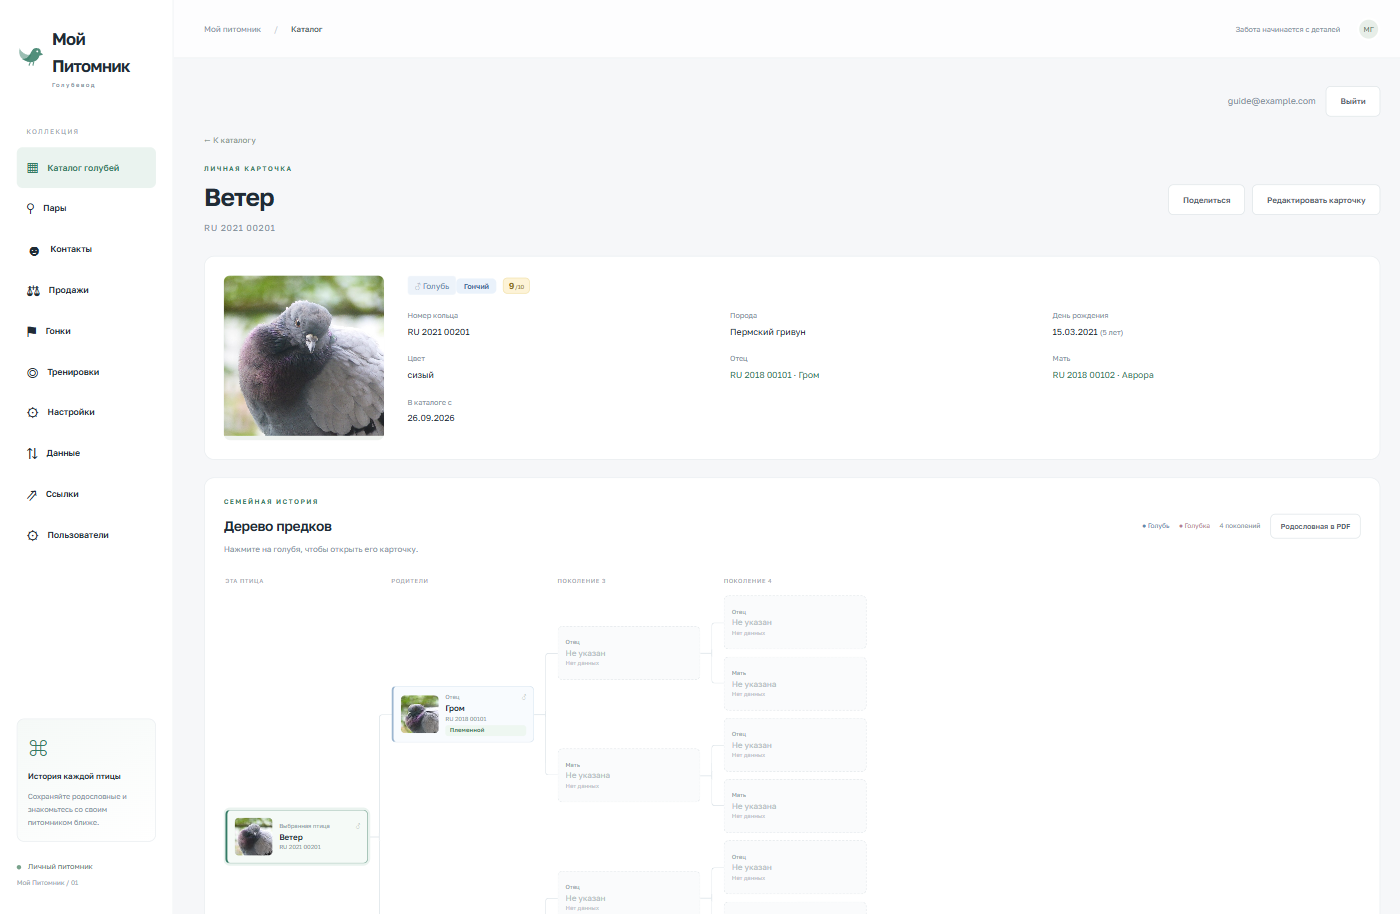Click the male symbol on the Гром card
The height and width of the screenshot is (914, 1400).
tap(524, 697)
